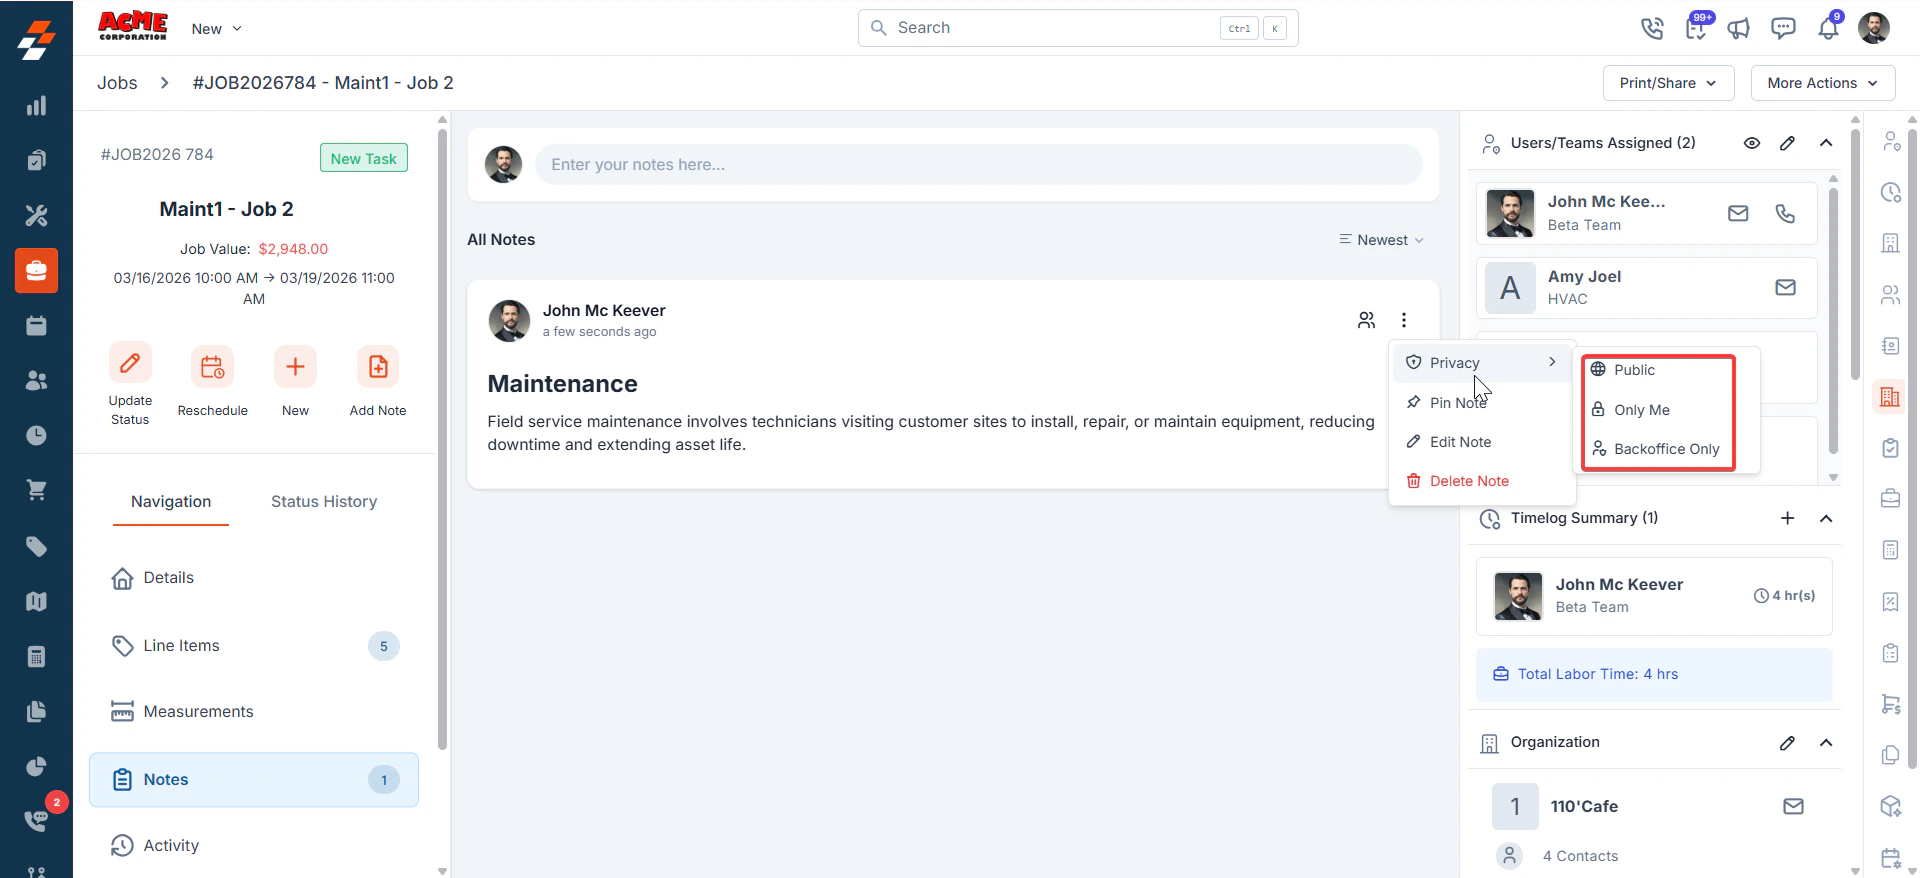
Task: Open the 99+ badge icon in header
Action: click(x=1697, y=27)
